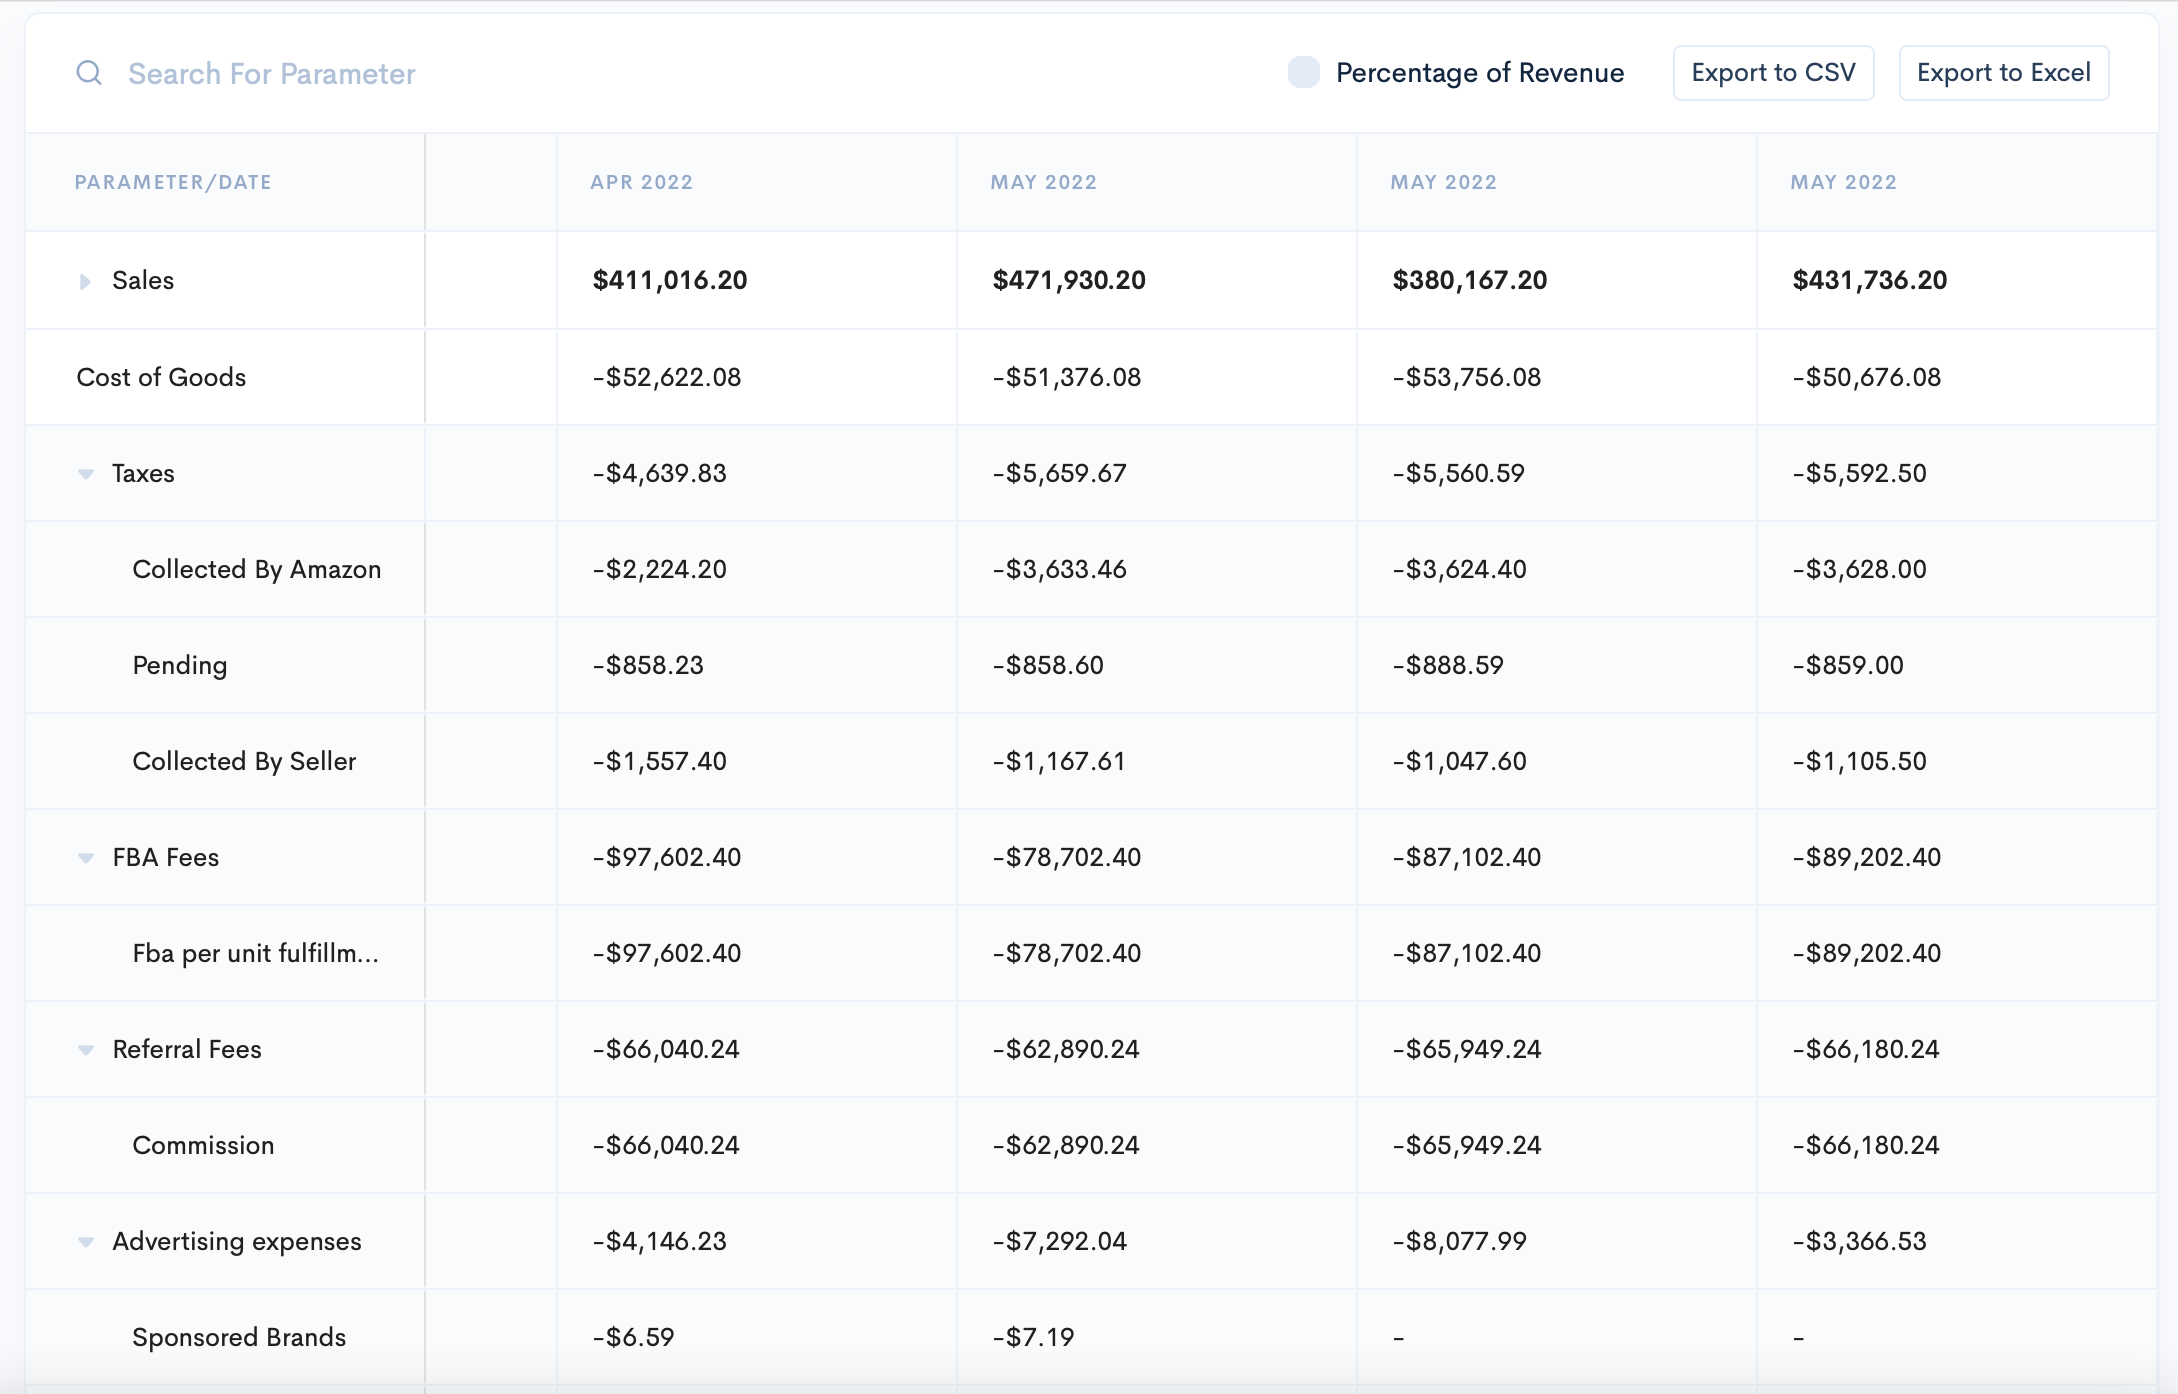Select the Collected By Amazon row
Viewport: 2178px width, 1394px height.
pyautogui.click(x=256, y=569)
